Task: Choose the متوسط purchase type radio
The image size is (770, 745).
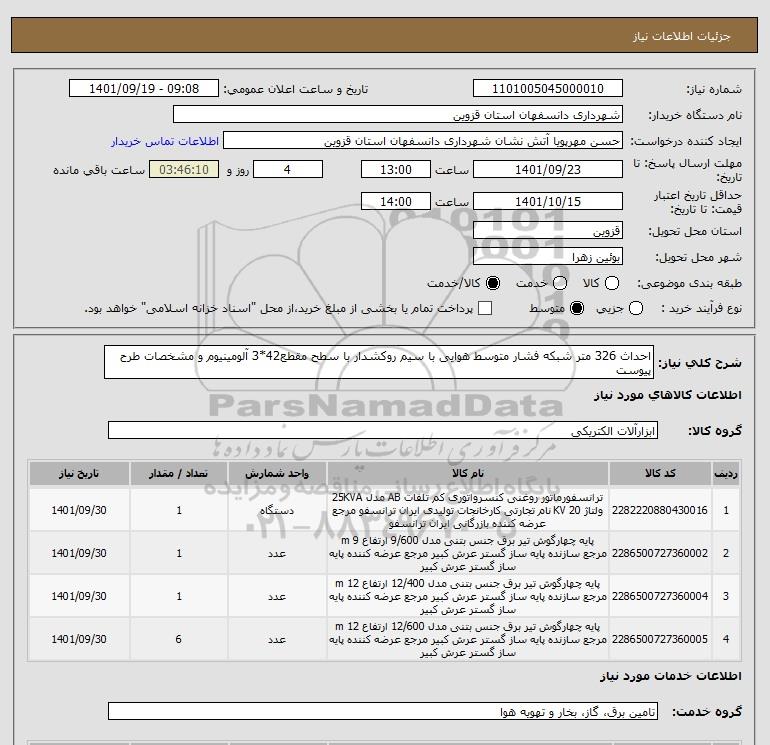Action: click(x=577, y=308)
